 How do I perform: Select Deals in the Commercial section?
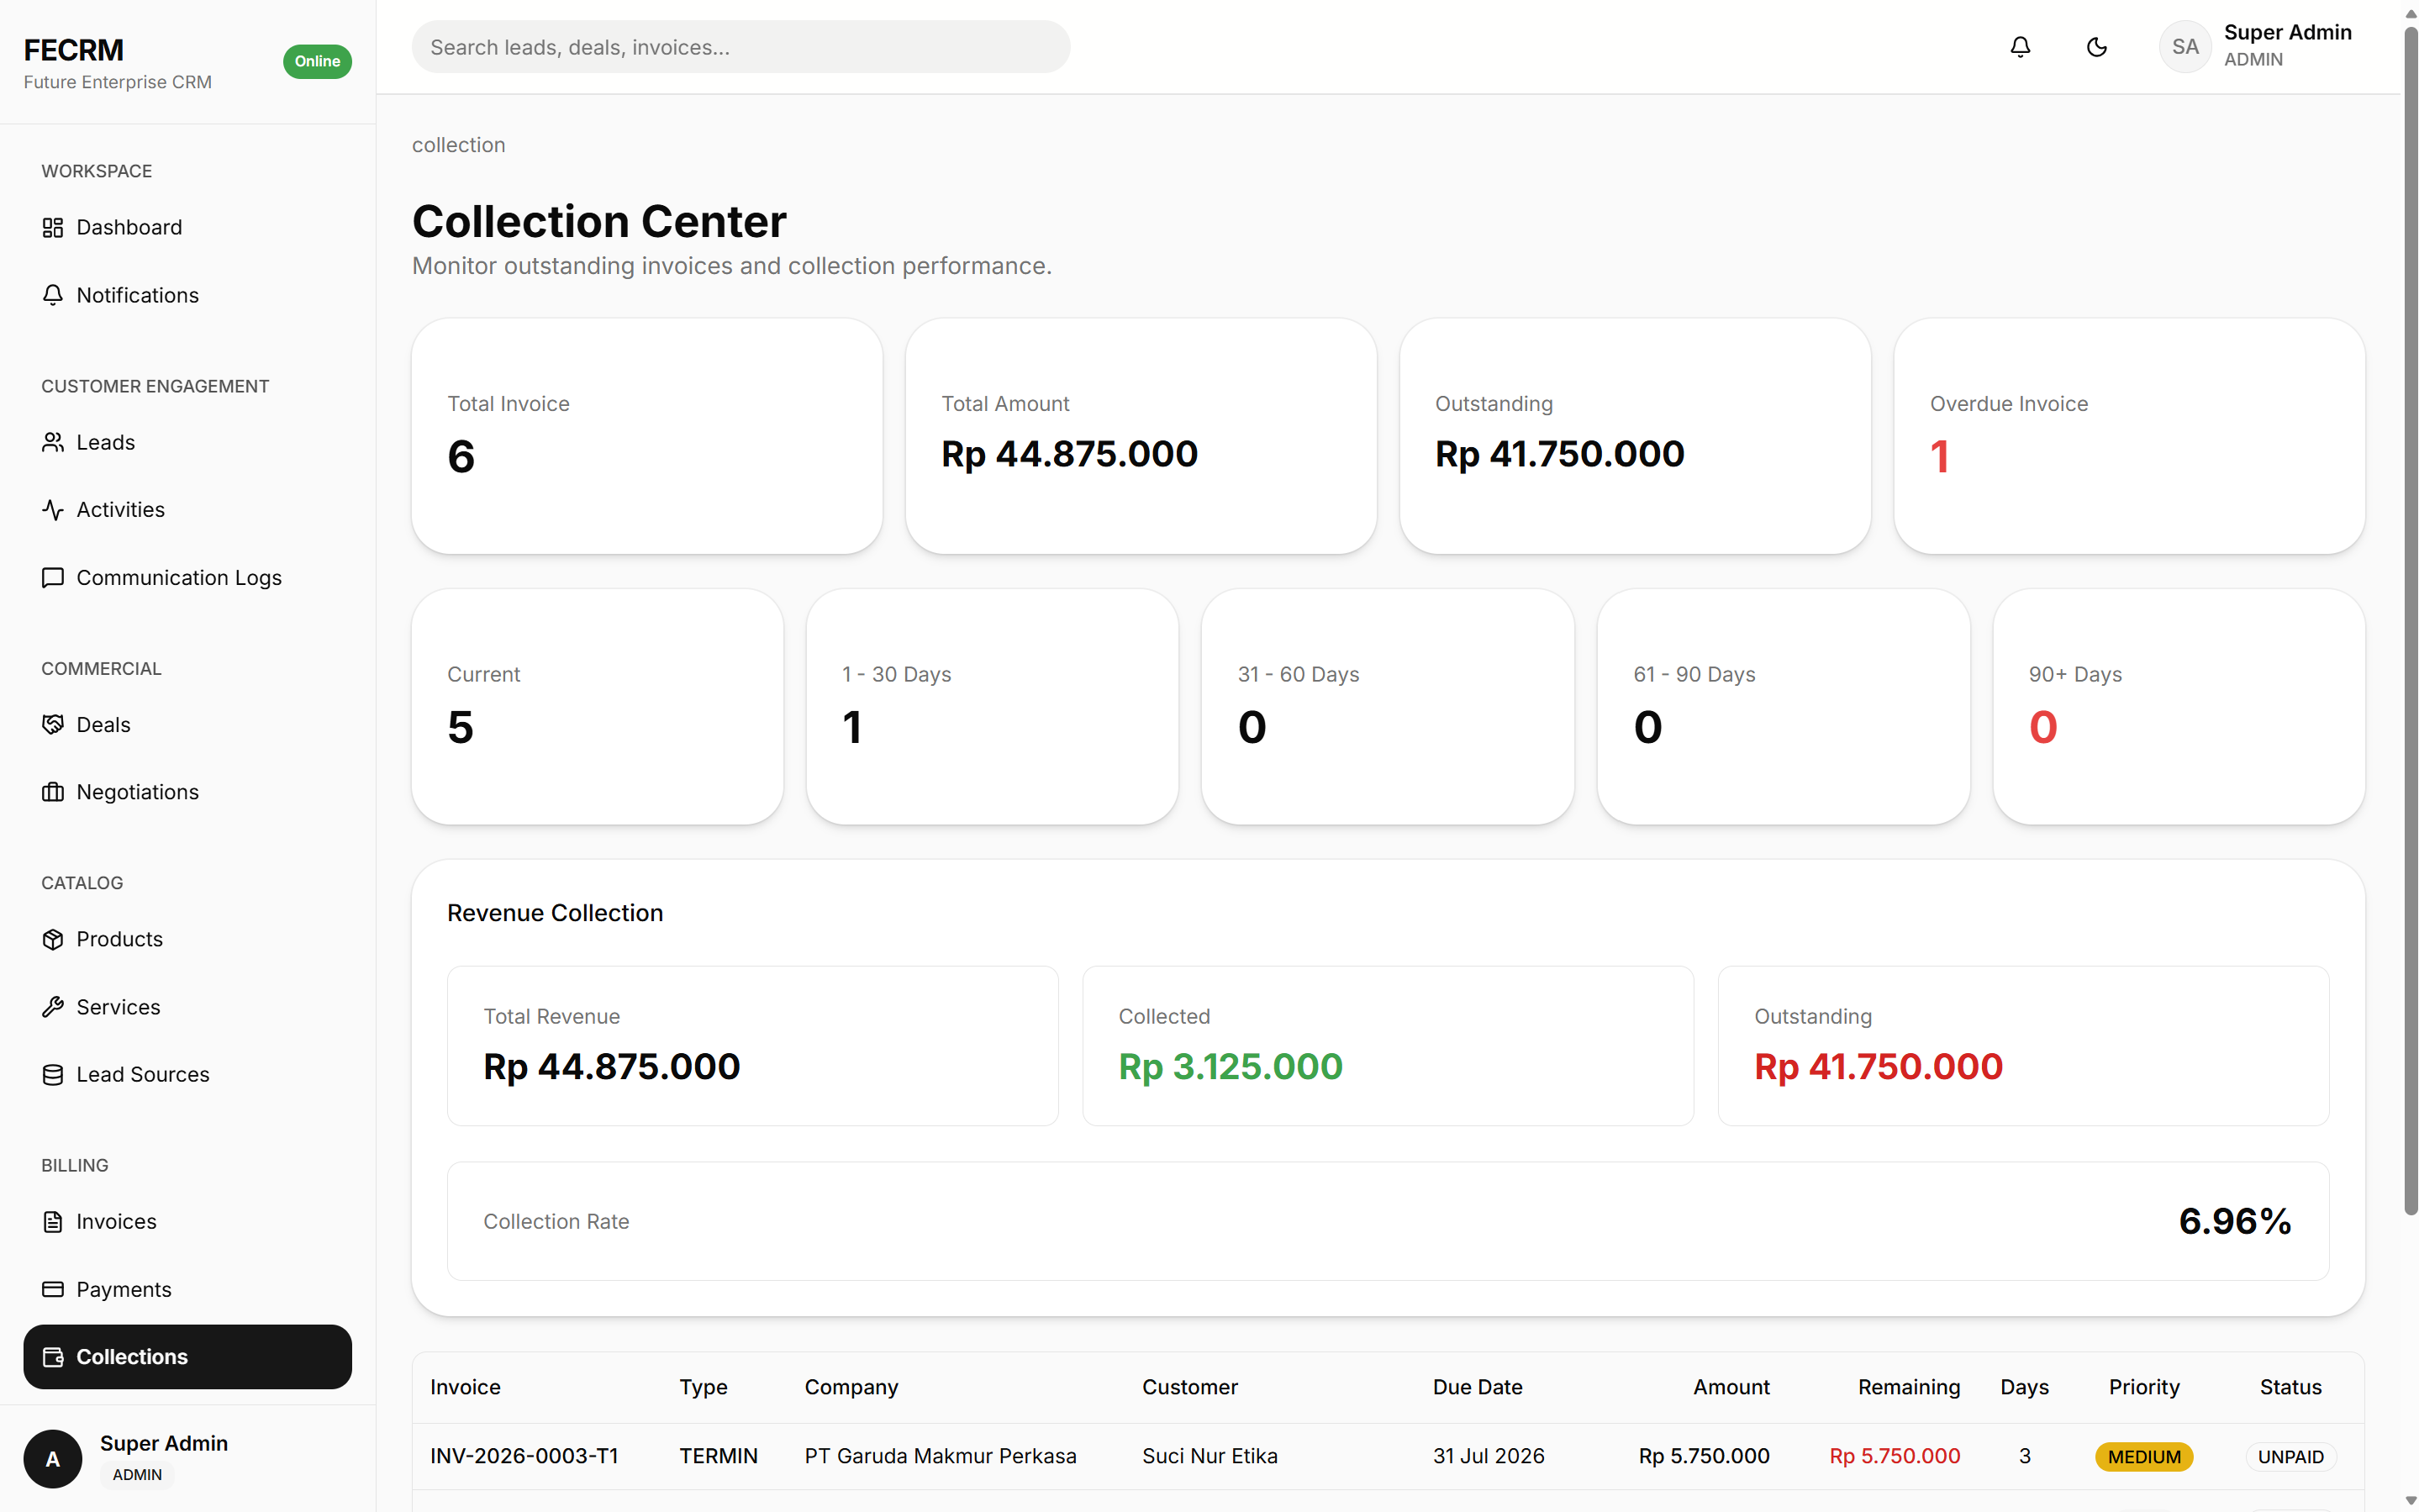click(188, 724)
